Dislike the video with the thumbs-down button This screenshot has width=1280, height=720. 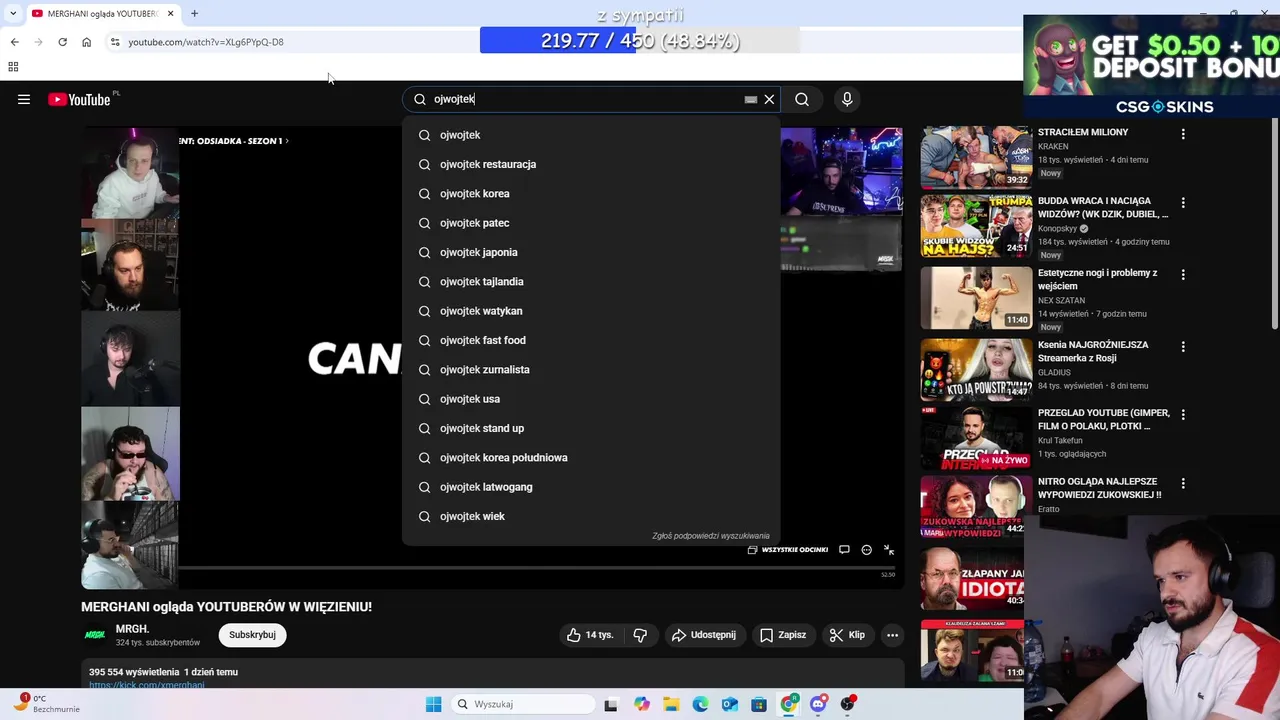(640, 635)
